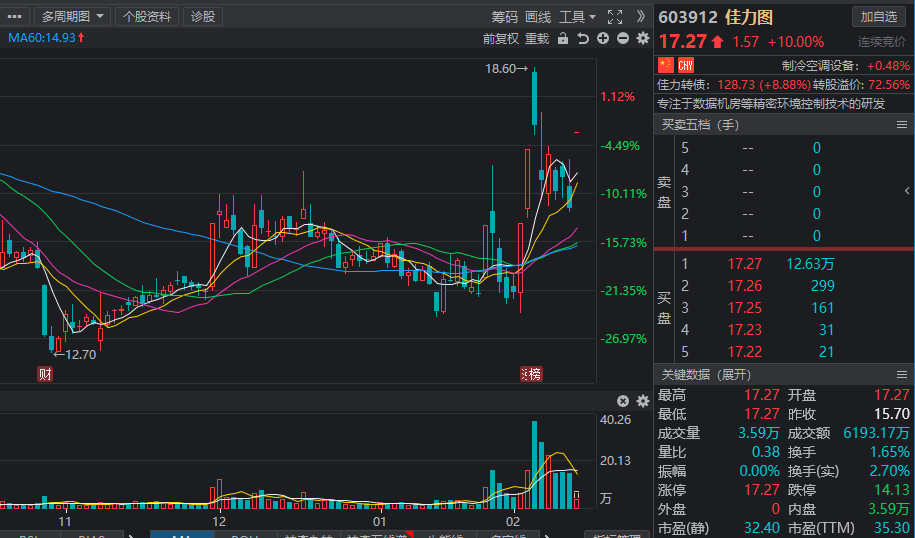Click the 12.63万 bid volume
The height and width of the screenshot is (538, 915).
point(810,264)
